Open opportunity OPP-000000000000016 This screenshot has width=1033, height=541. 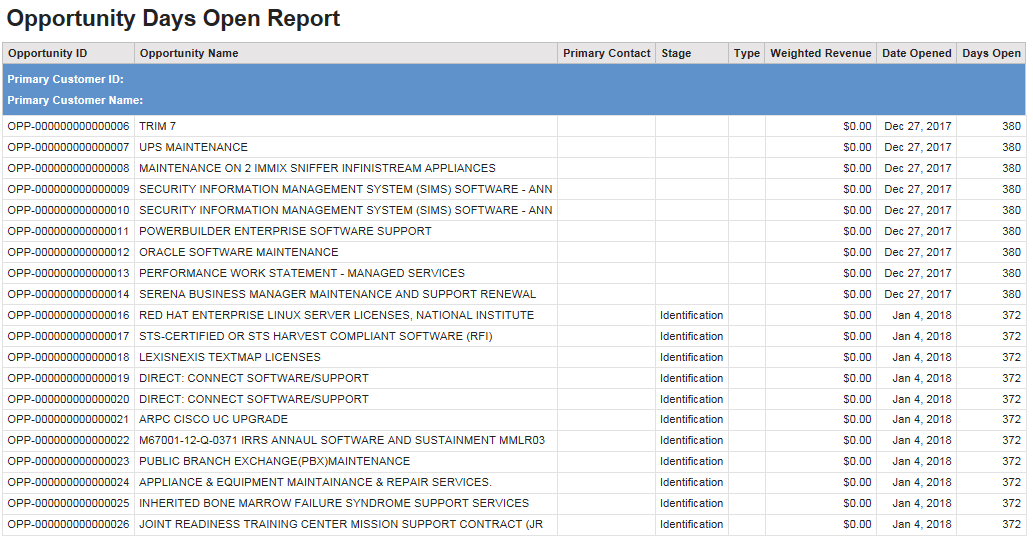coord(68,315)
